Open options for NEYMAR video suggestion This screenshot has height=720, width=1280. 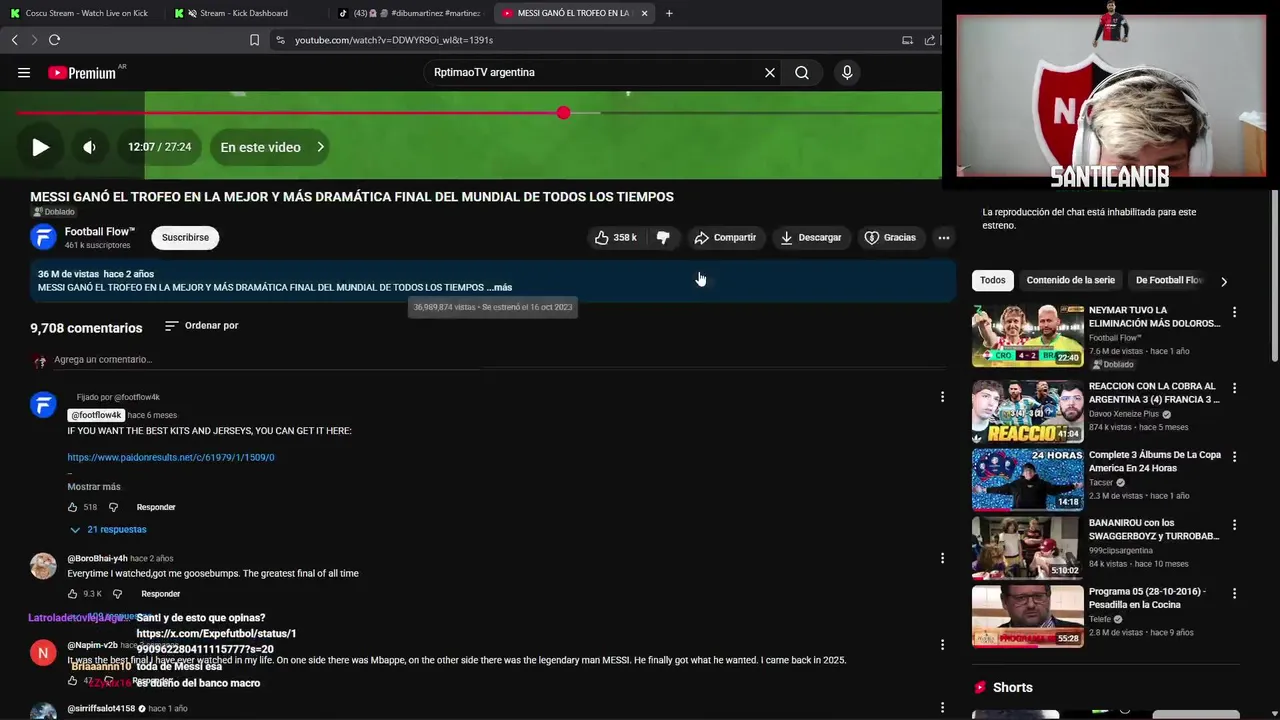coord(1234,312)
